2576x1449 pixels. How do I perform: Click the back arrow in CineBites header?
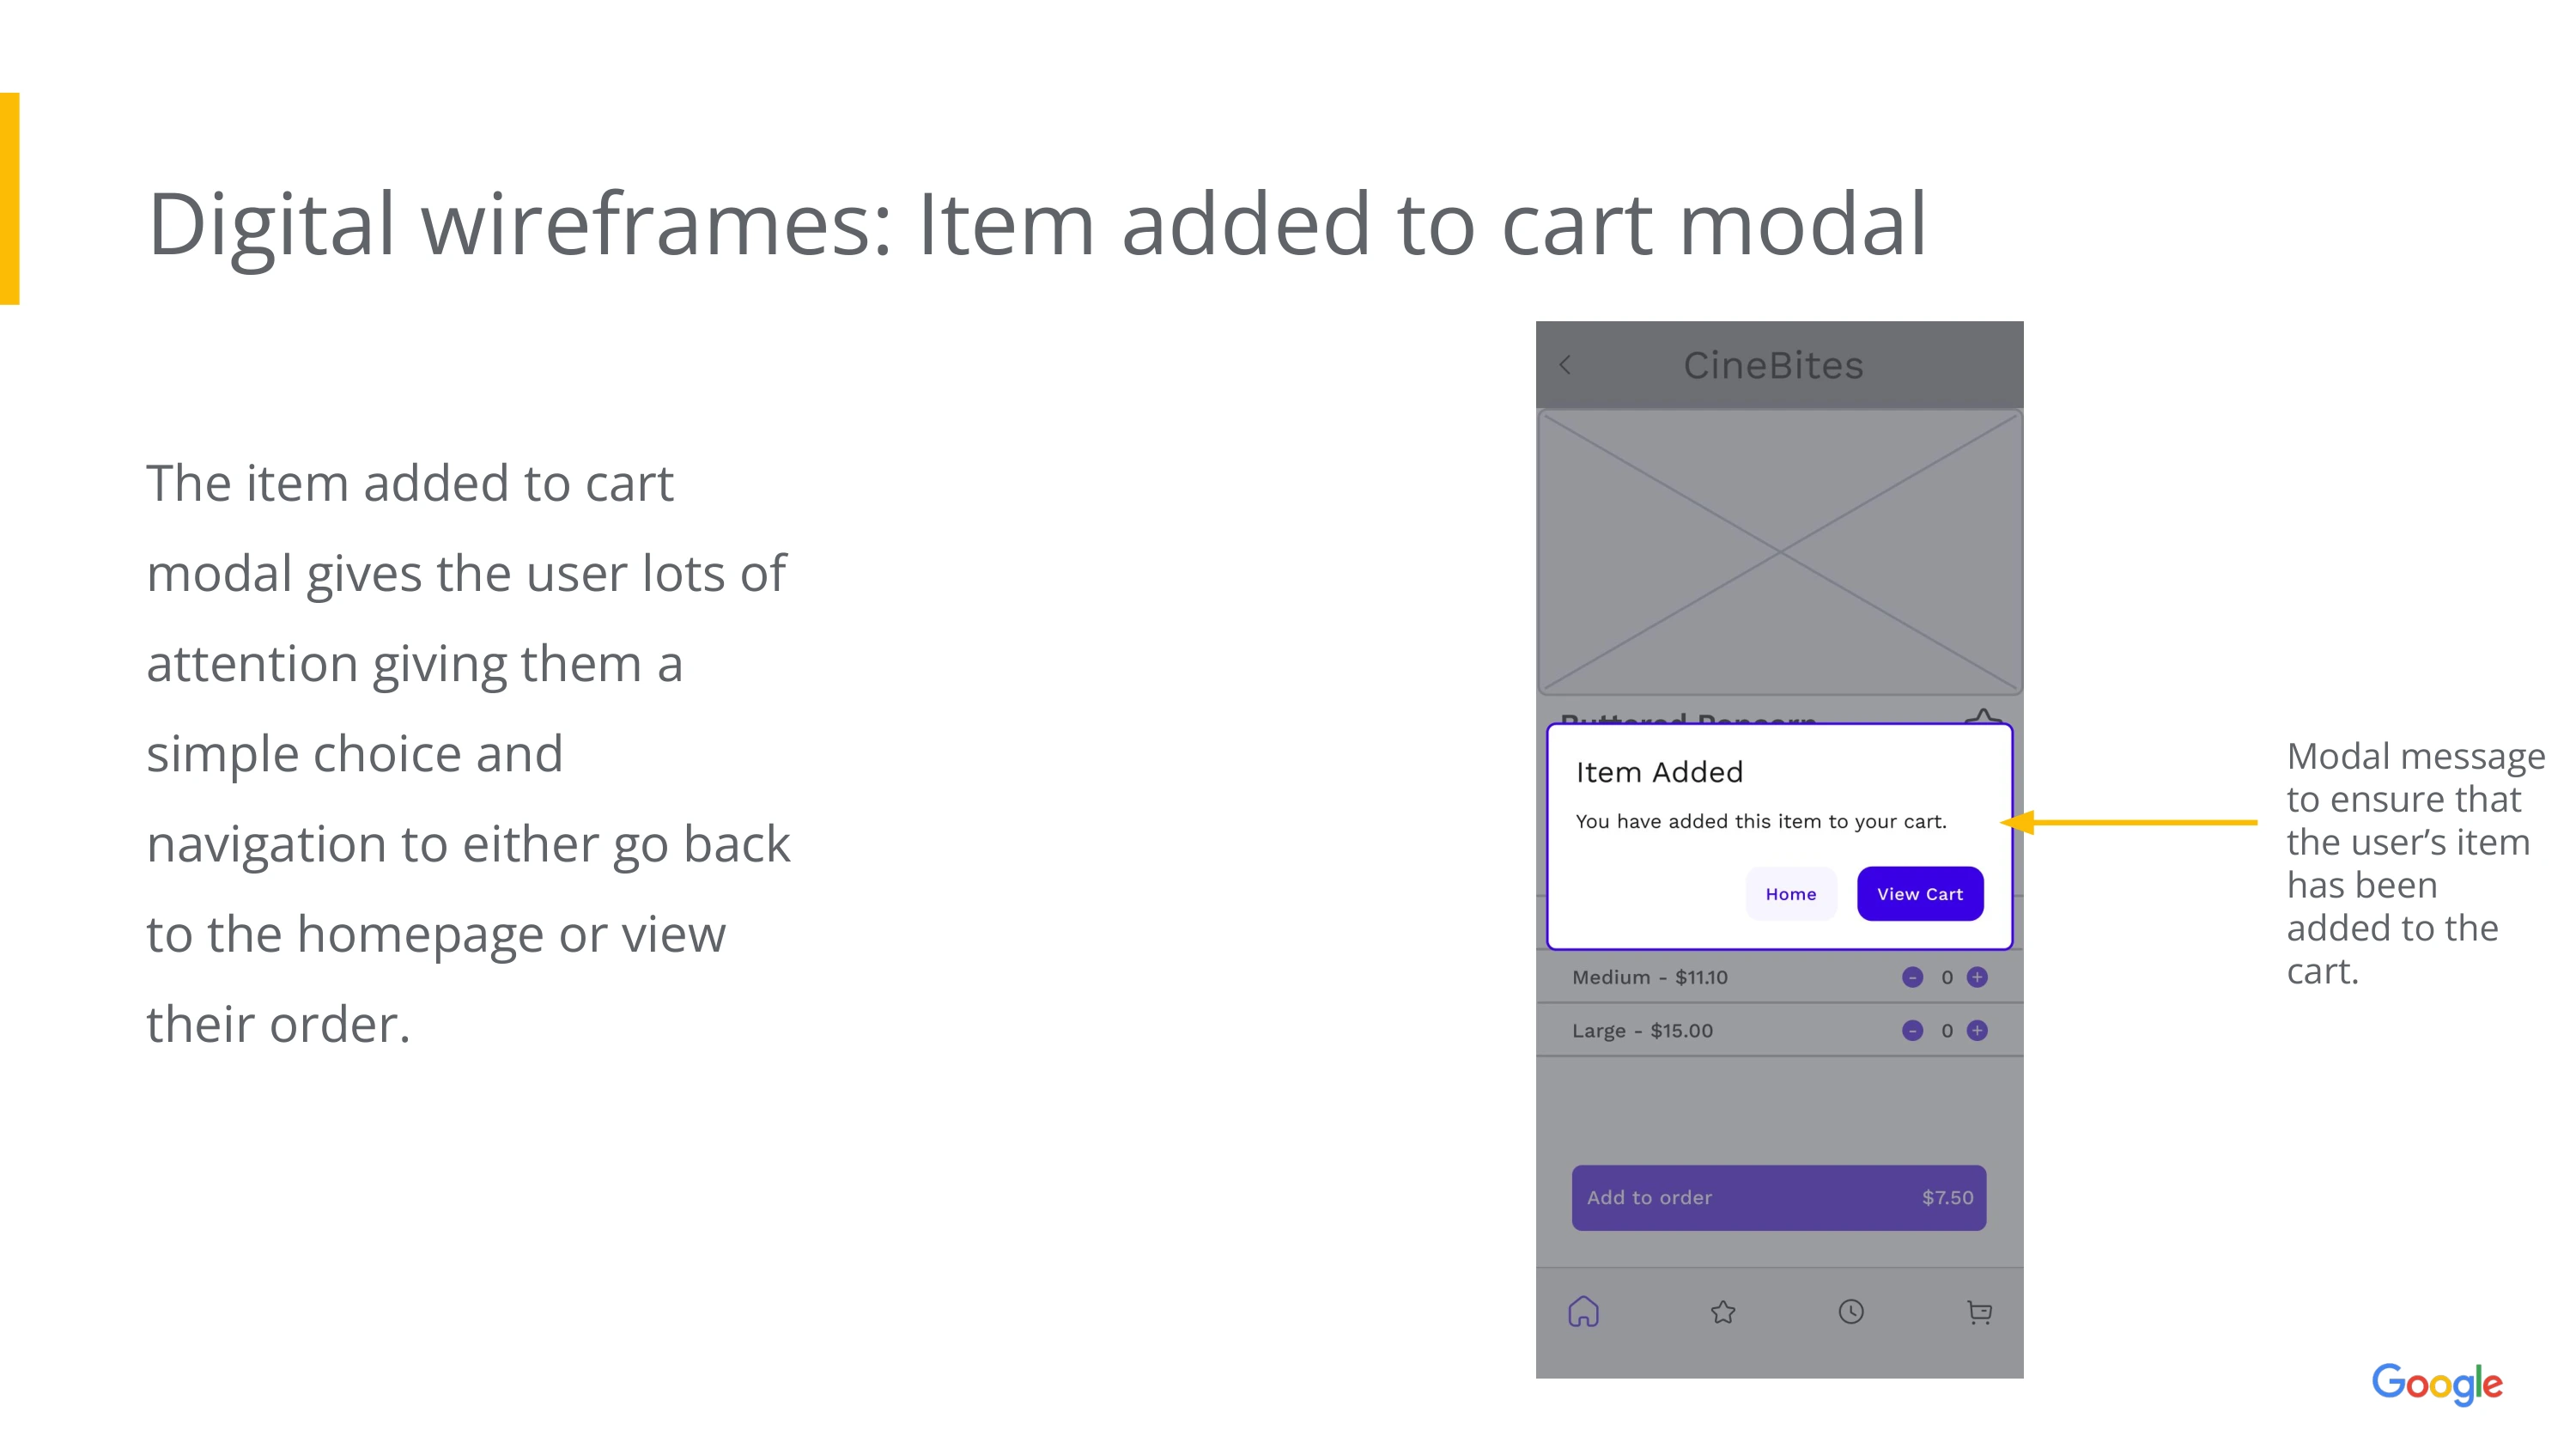point(1566,366)
